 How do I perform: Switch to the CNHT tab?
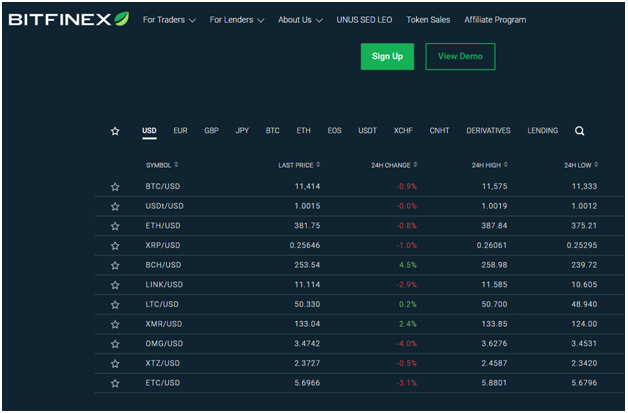point(439,131)
